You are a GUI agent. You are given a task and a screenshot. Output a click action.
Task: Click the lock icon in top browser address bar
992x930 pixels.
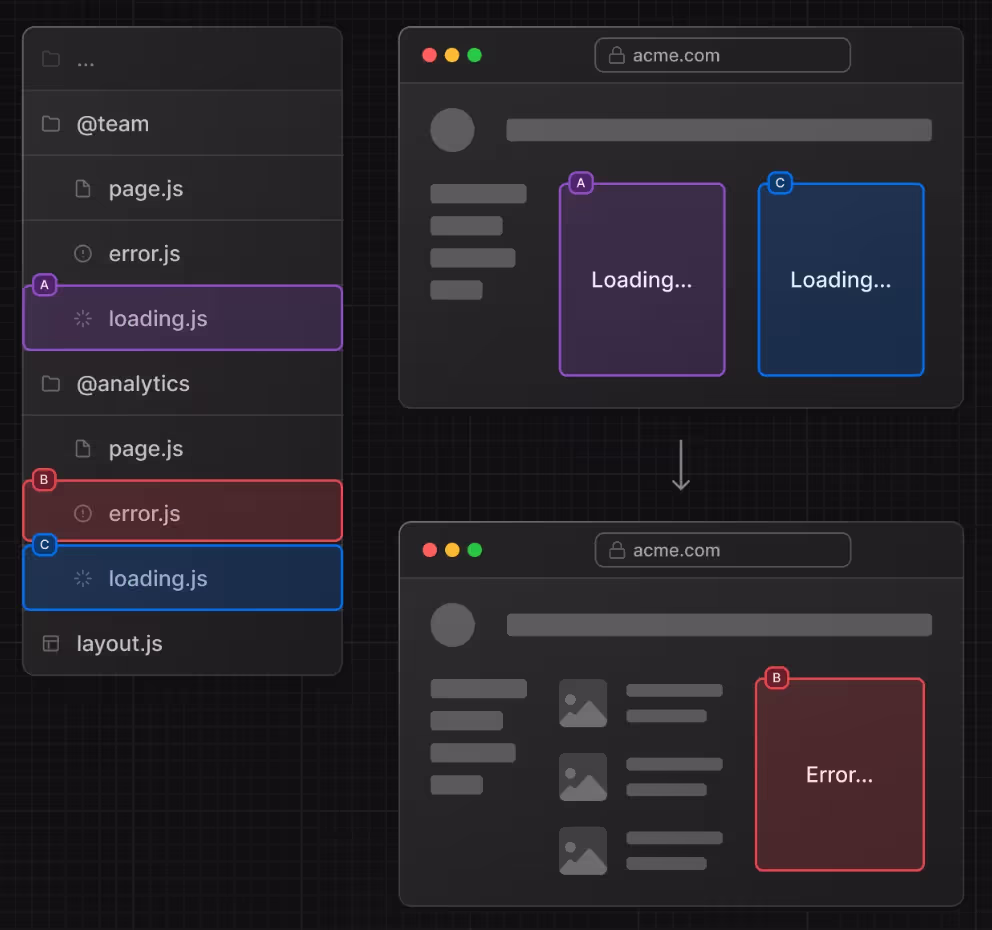[617, 56]
